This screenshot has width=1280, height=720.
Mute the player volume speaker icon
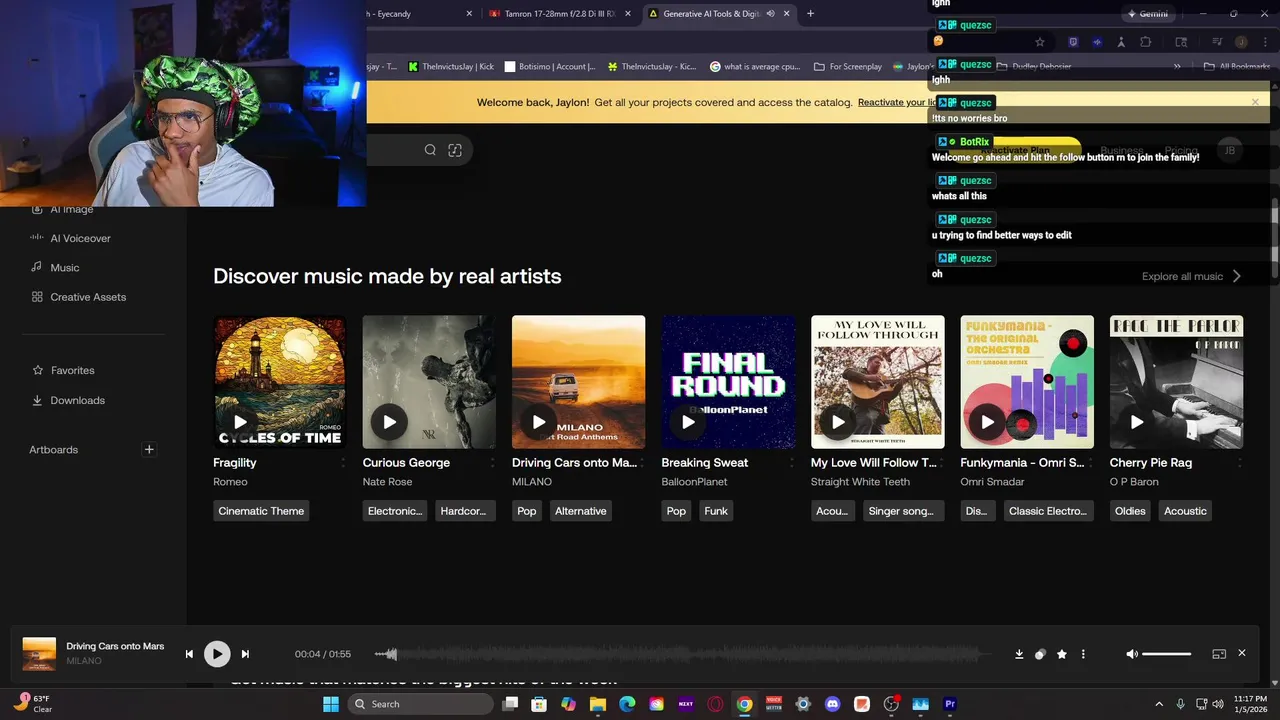click(1132, 654)
